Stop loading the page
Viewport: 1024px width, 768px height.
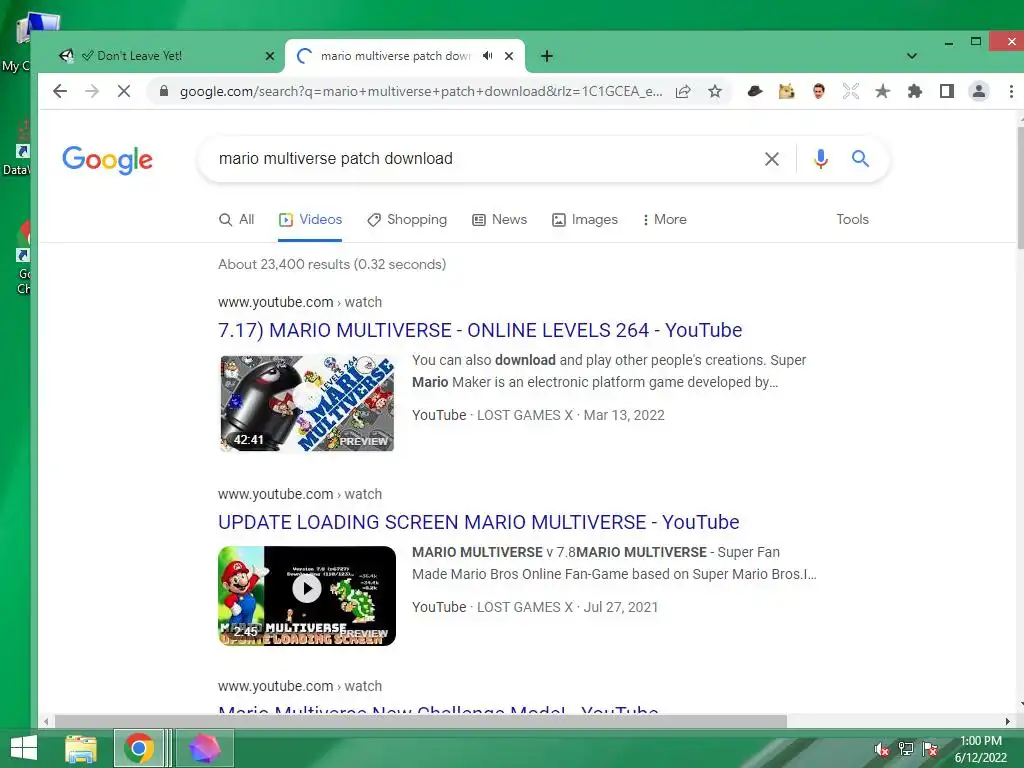pyautogui.click(x=123, y=91)
